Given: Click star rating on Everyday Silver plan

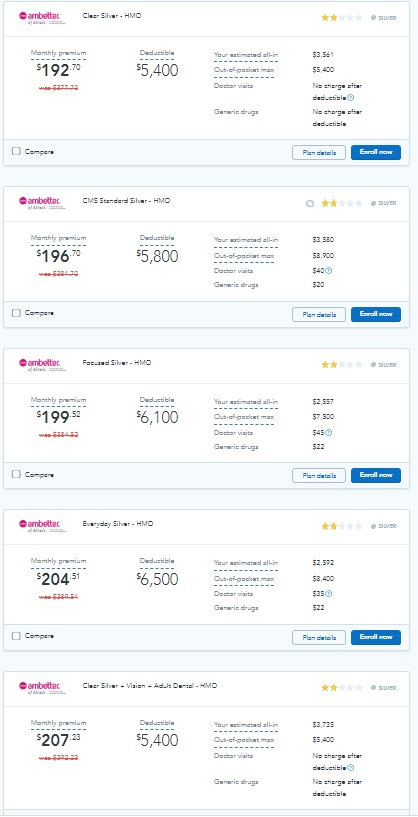Looking at the screenshot, I should click(341, 526).
